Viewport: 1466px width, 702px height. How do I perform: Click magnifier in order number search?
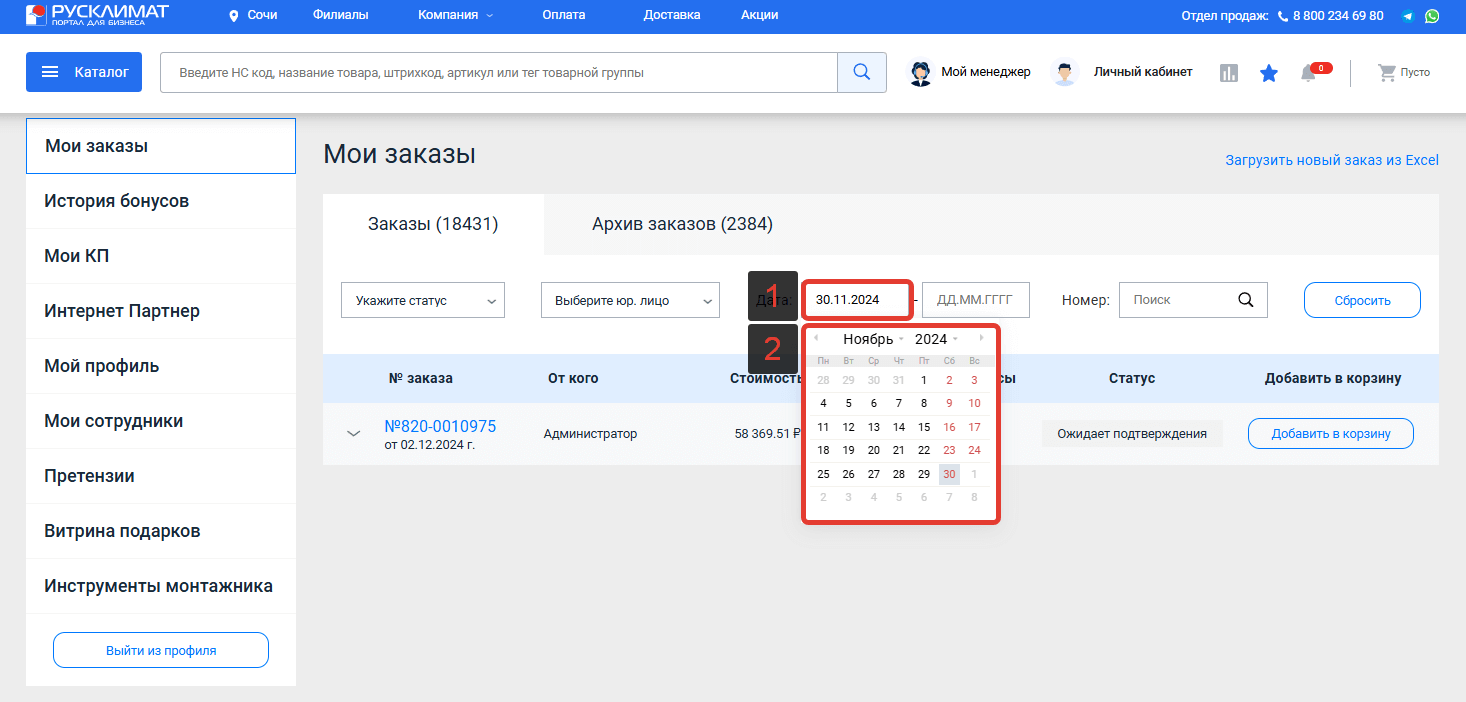tap(1245, 299)
